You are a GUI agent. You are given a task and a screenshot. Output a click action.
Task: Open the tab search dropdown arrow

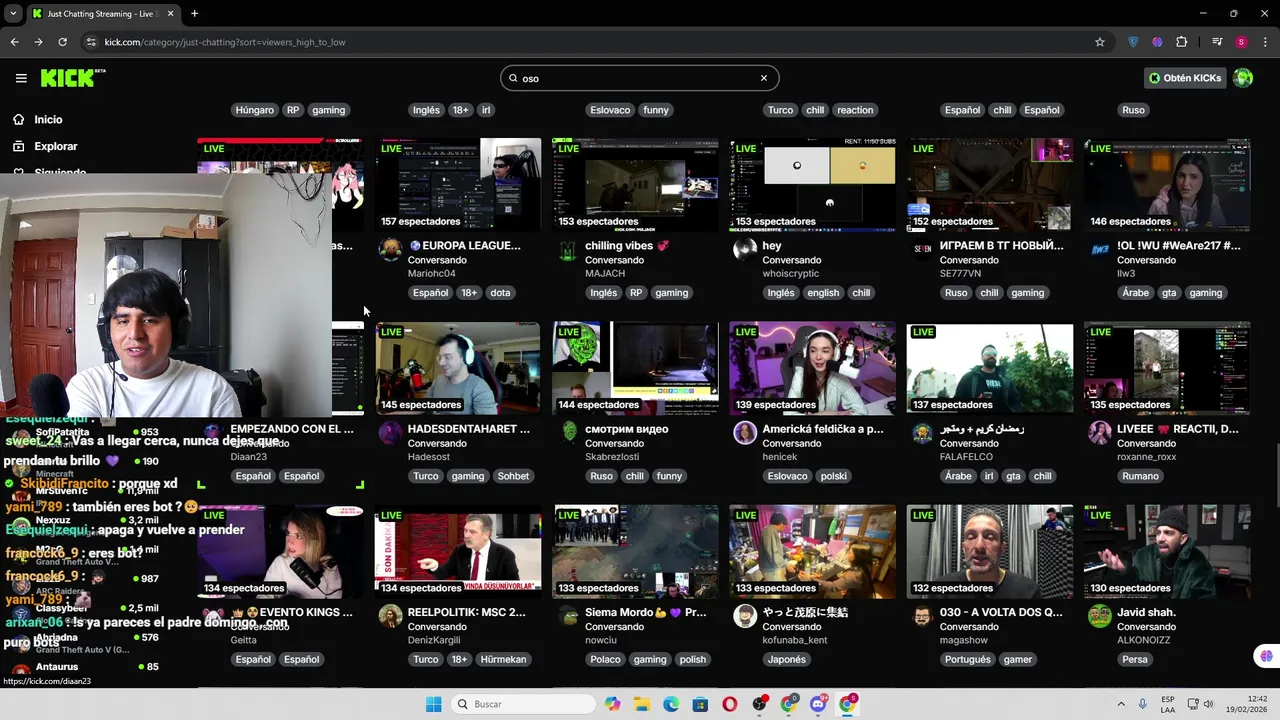click(x=12, y=14)
